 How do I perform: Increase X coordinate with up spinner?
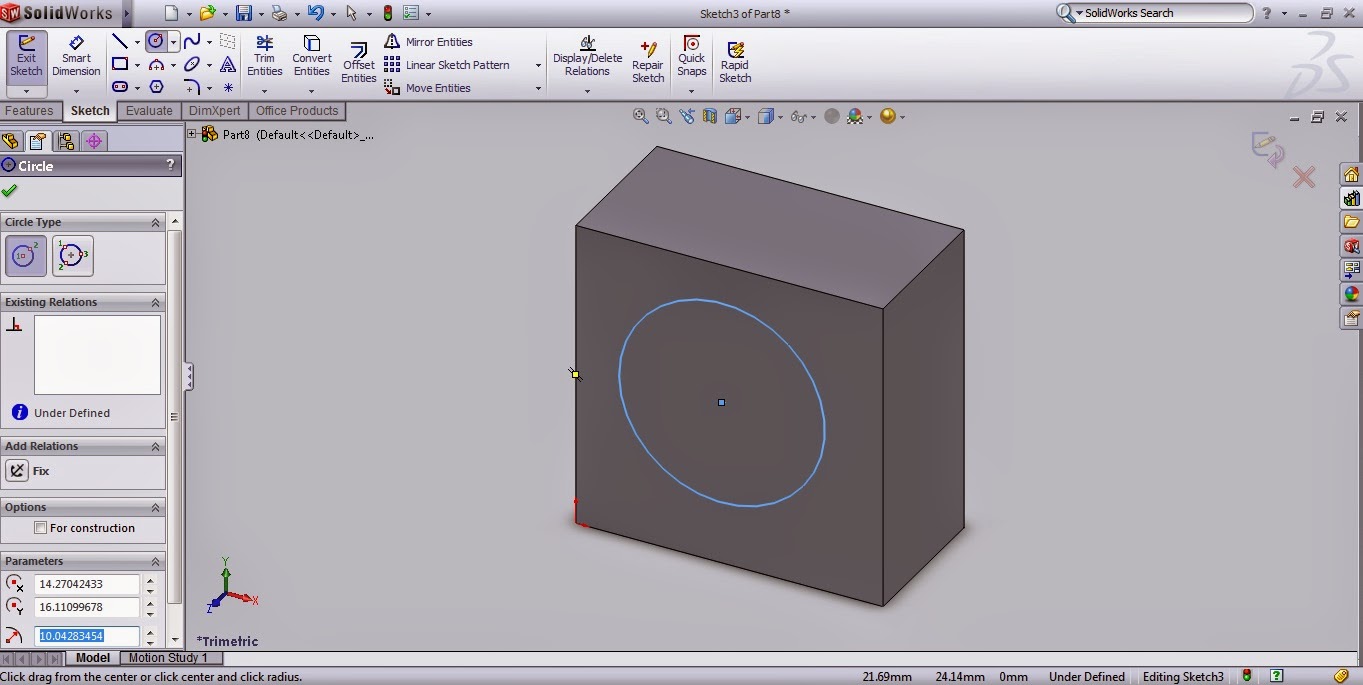click(150, 579)
